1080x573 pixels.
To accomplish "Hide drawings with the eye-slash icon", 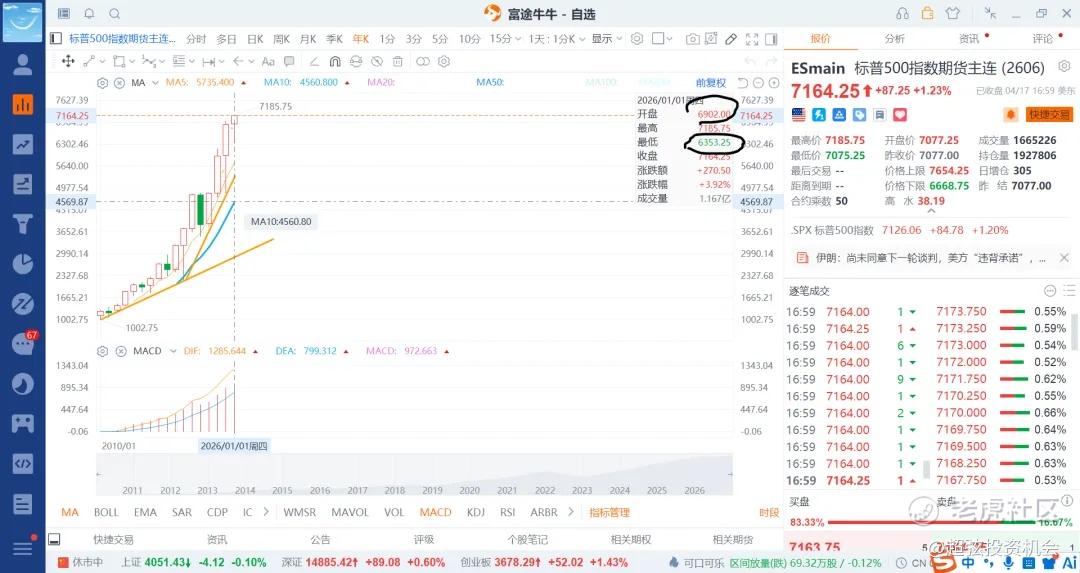I will click(x=377, y=61).
